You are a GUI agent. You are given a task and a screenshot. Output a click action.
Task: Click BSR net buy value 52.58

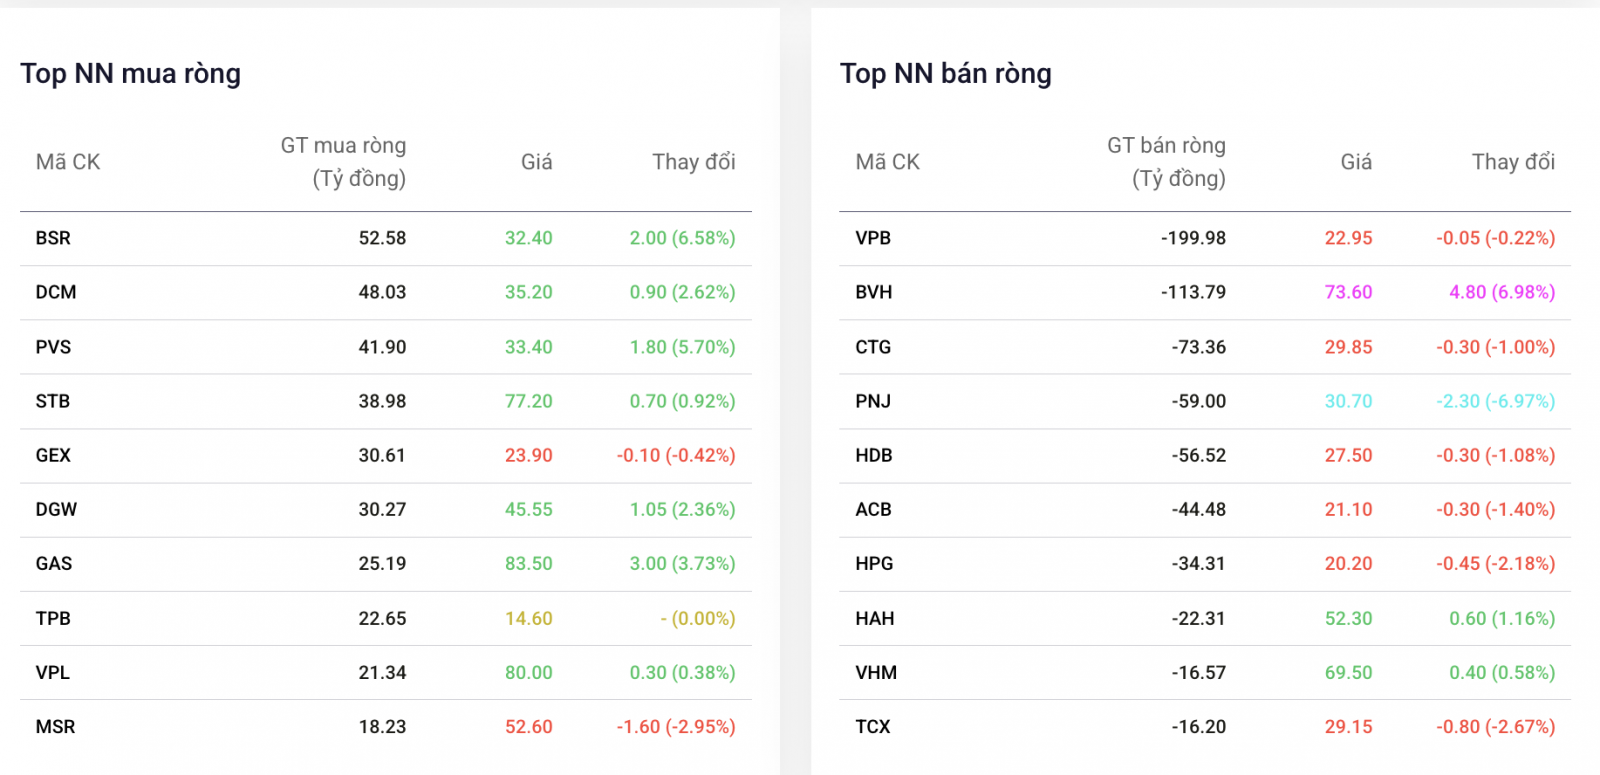click(x=383, y=238)
